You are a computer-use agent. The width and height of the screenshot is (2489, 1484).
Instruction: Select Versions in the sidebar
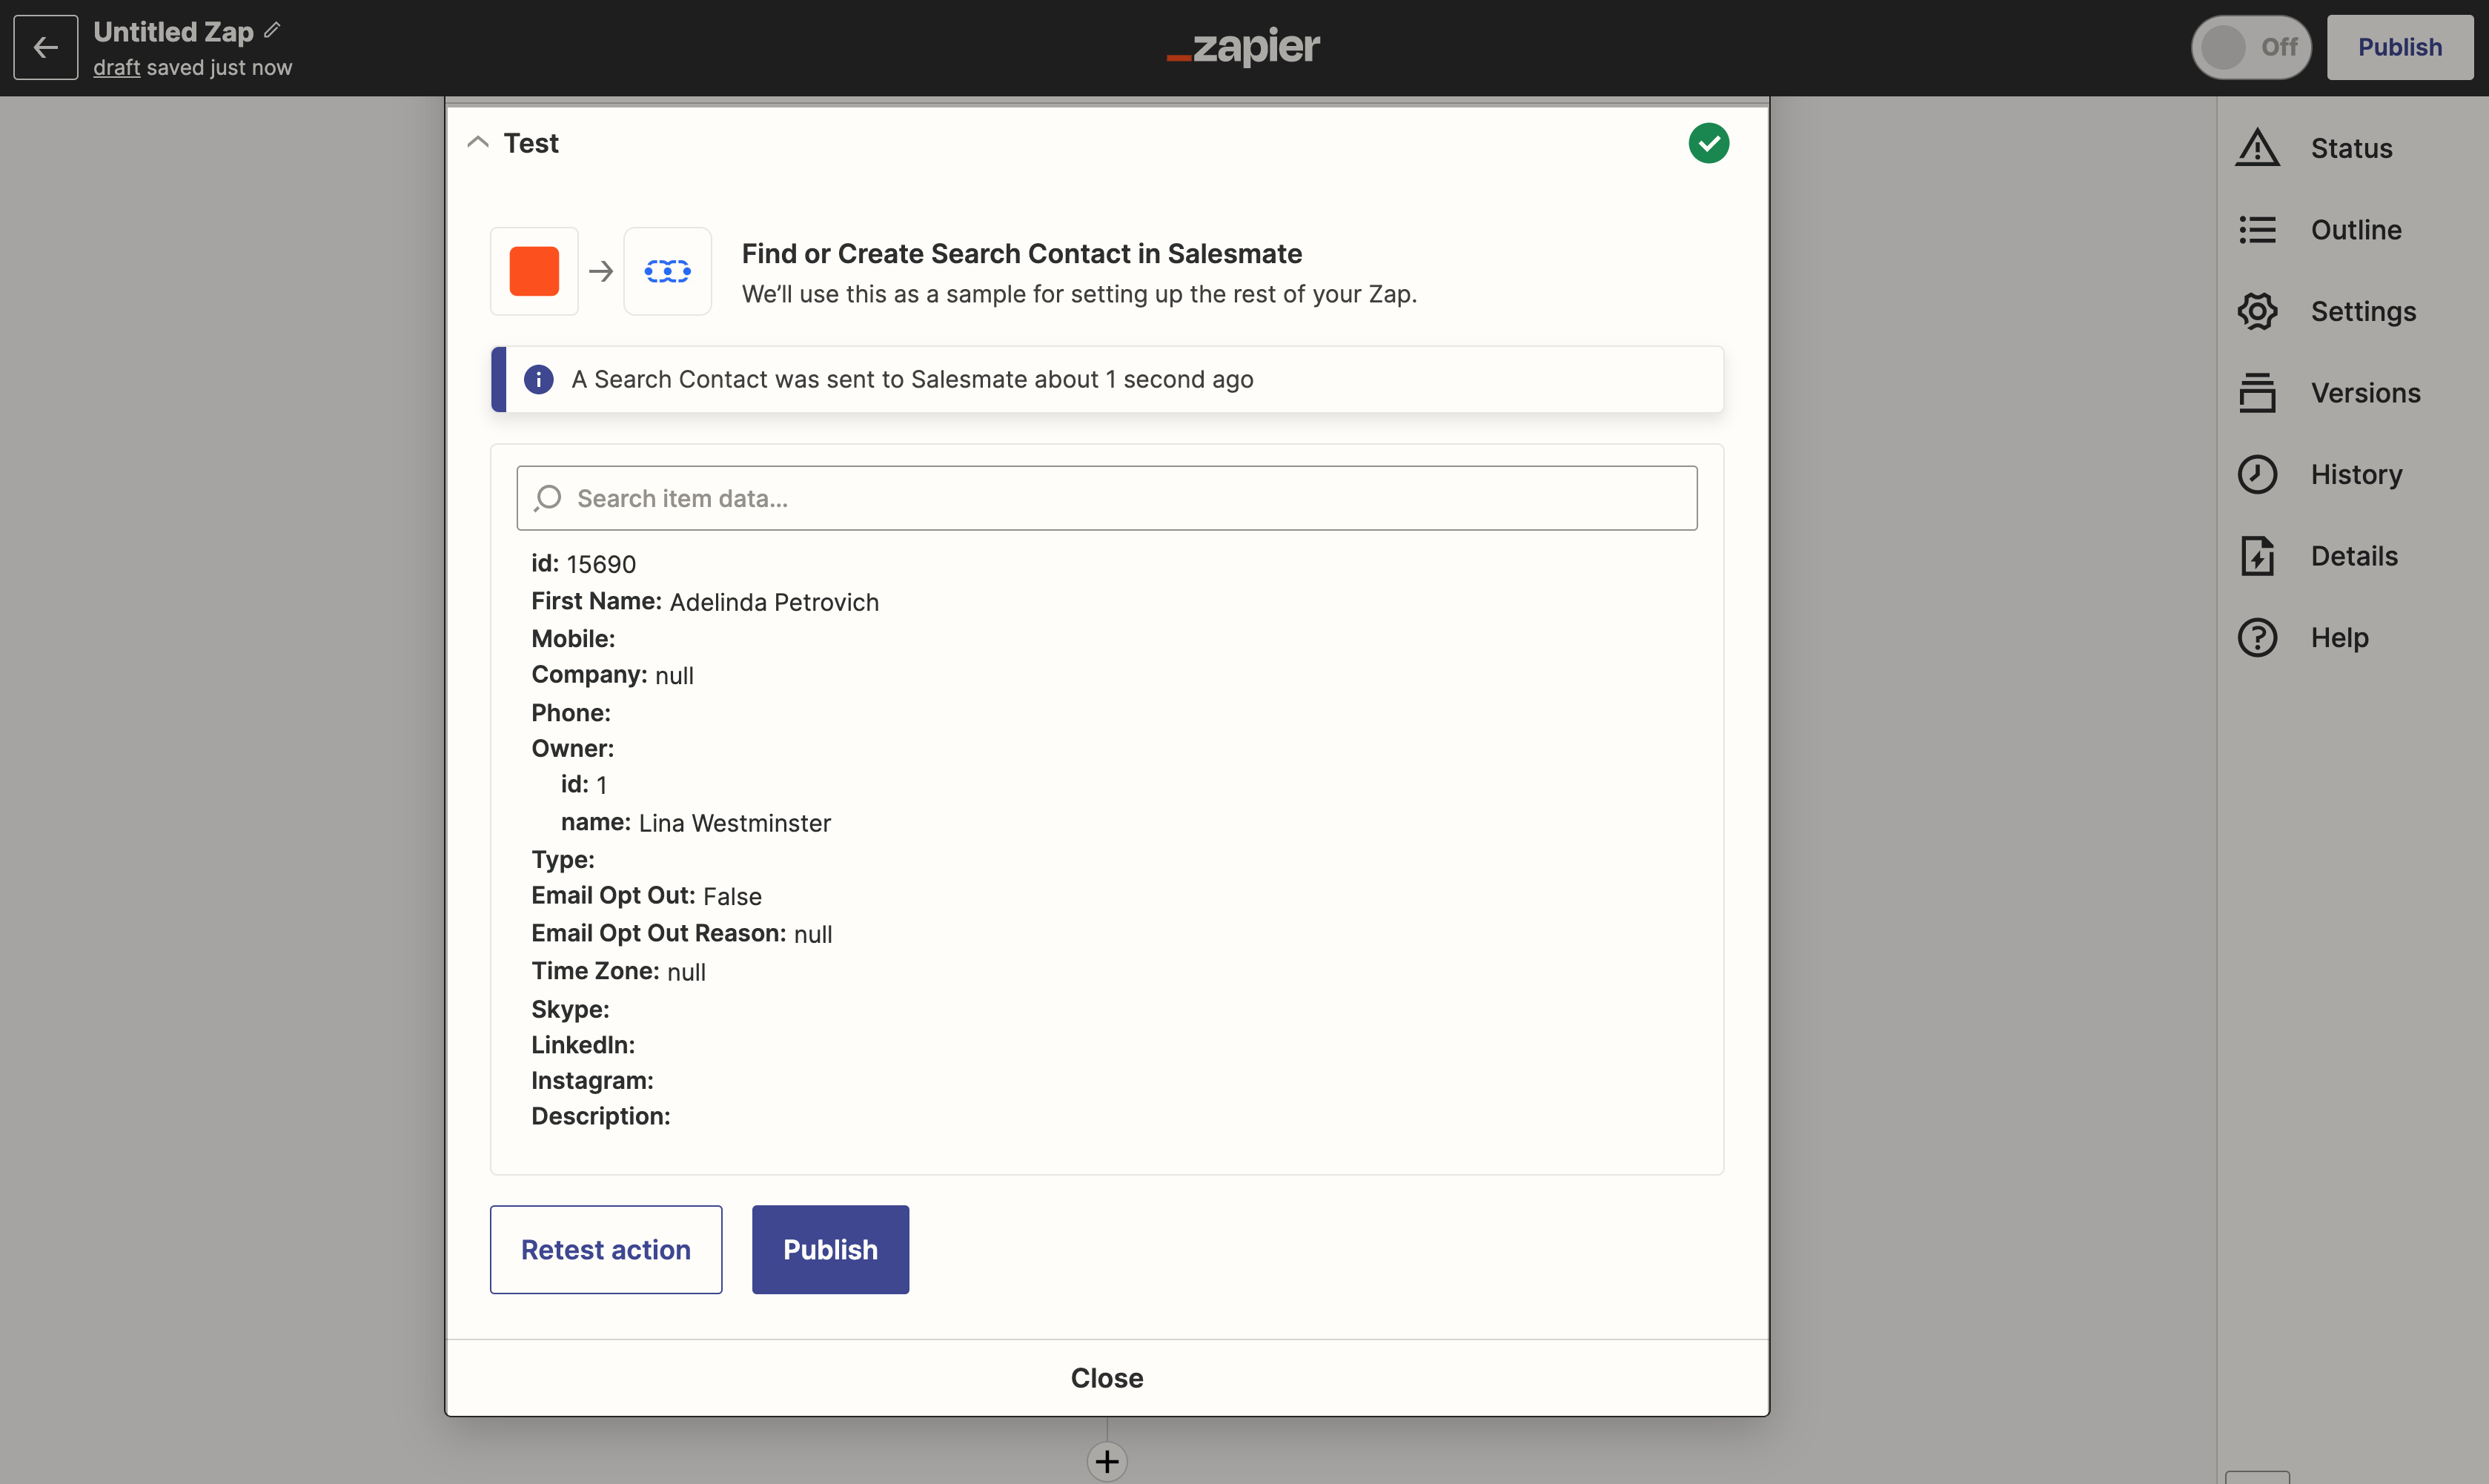click(x=2365, y=393)
